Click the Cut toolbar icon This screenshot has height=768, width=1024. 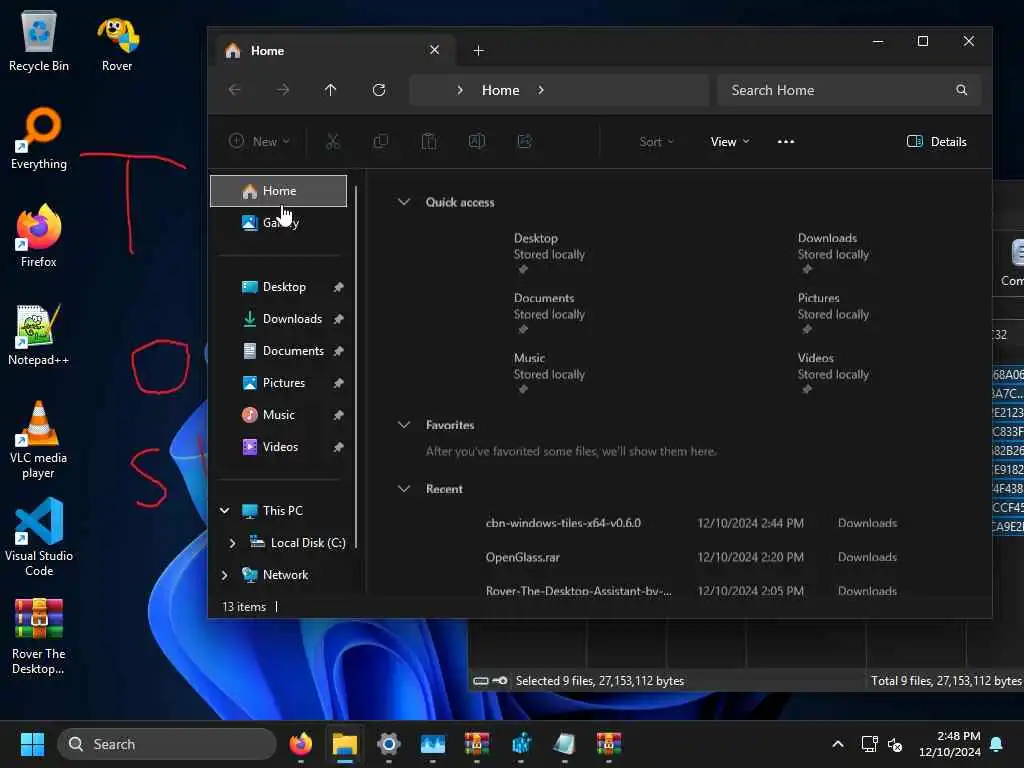pyautogui.click(x=332, y=142)
